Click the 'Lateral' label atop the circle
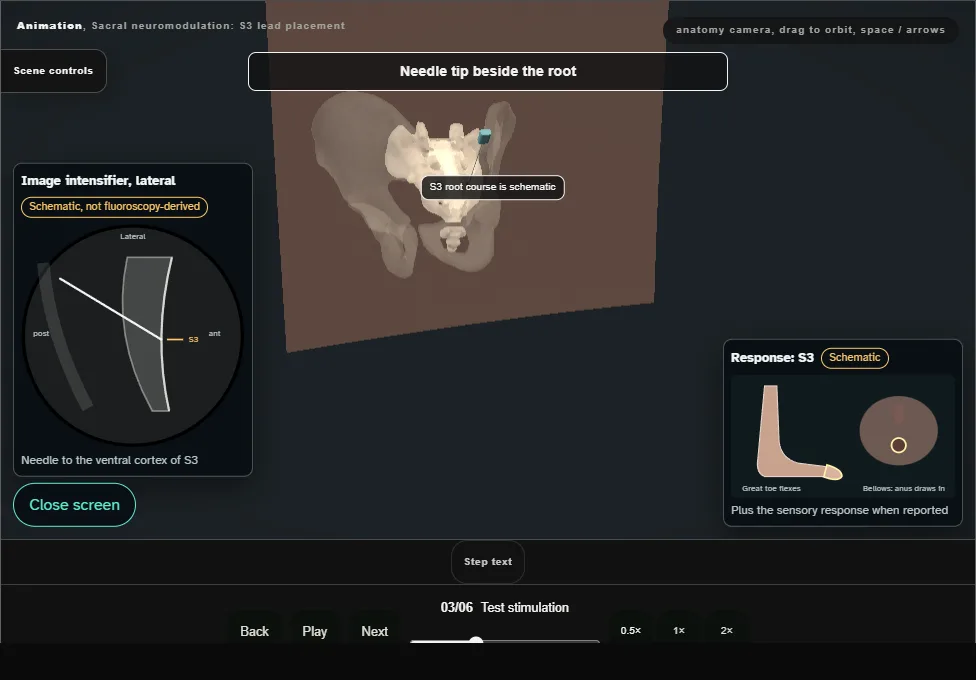This screenshot has height=680, width=976. tap(133, 237)
